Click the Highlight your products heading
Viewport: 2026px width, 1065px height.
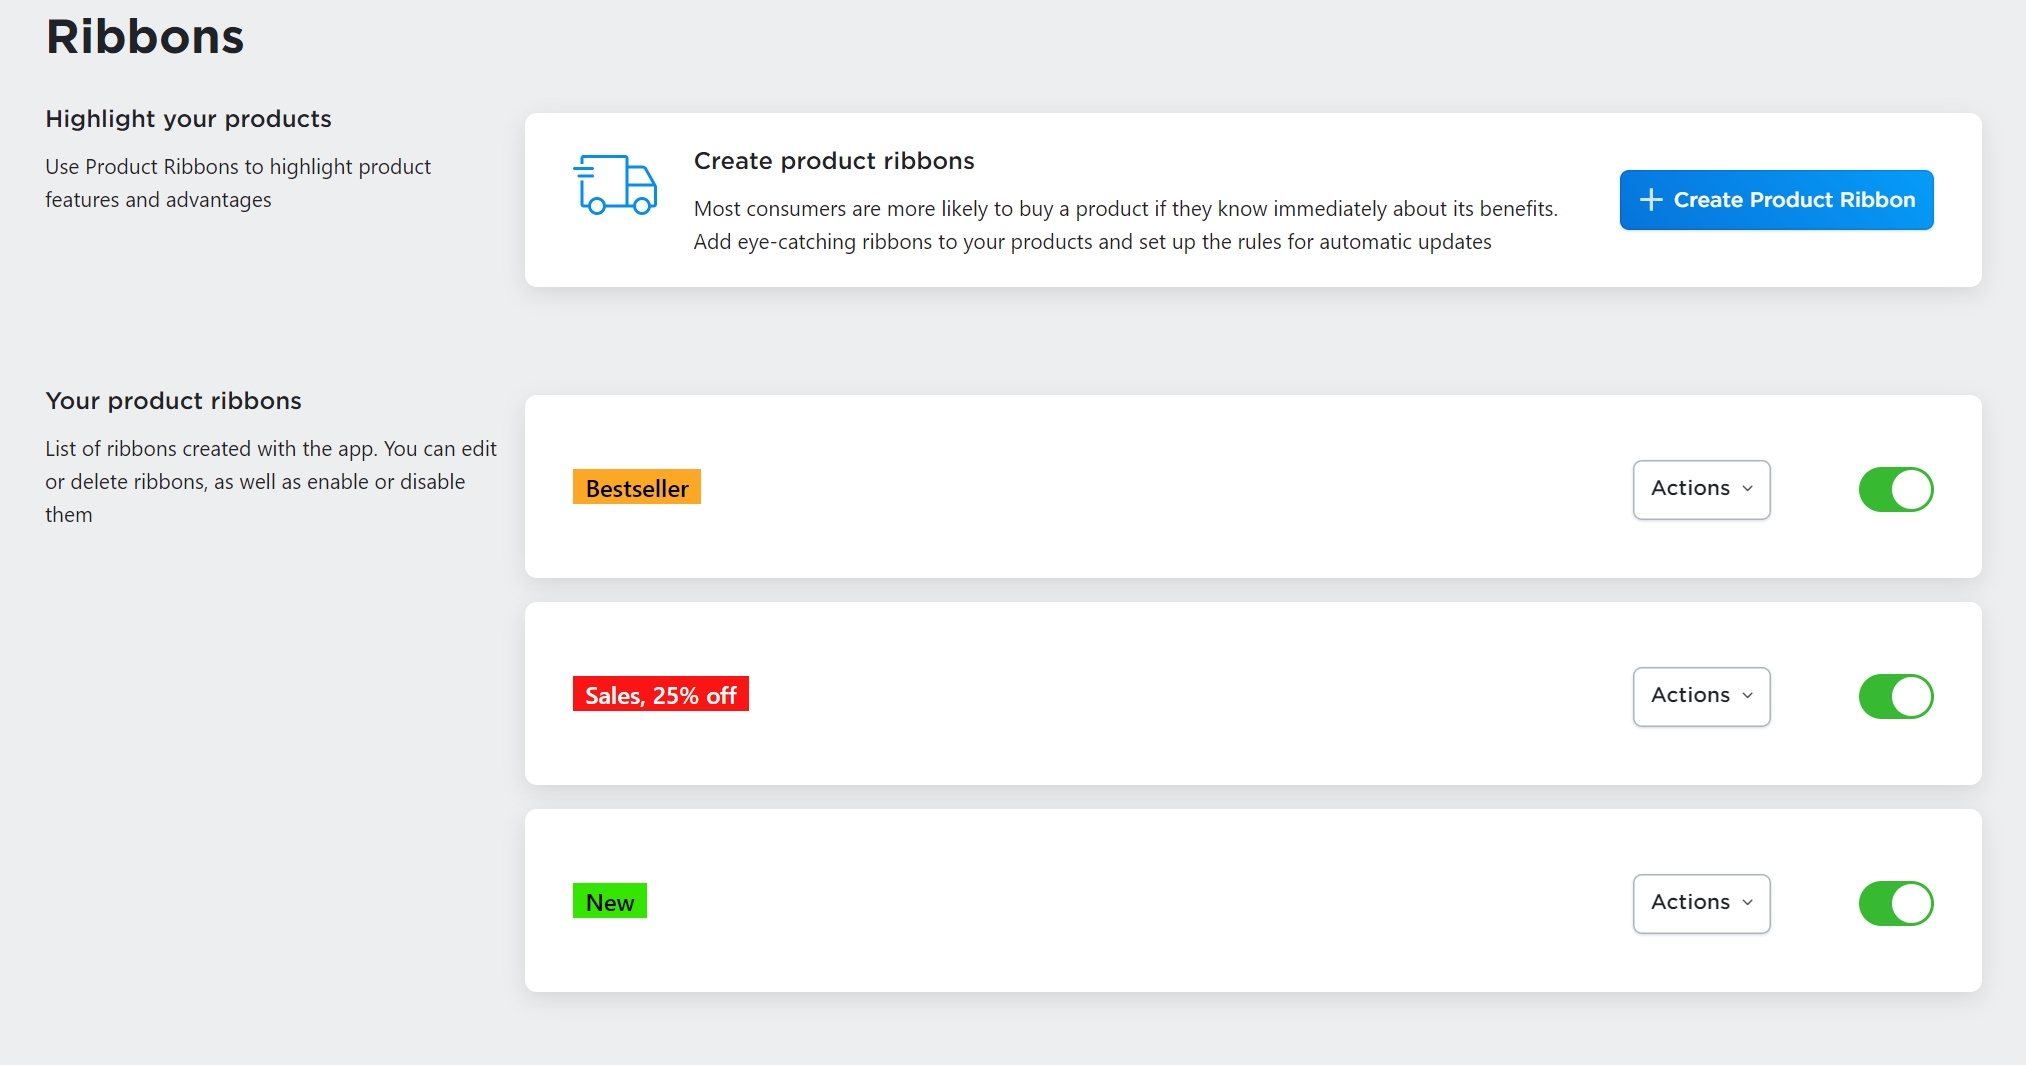pyautogui.click(x=188, y=119)
